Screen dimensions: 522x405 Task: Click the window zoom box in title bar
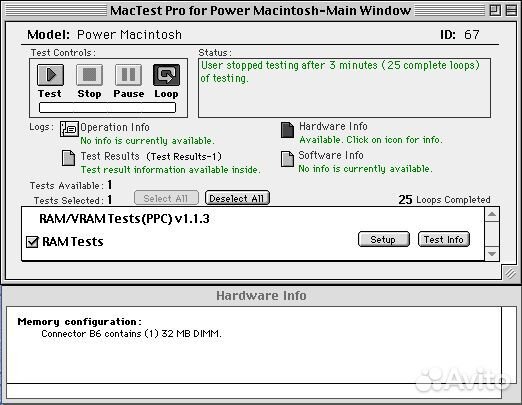pos(495,10)
